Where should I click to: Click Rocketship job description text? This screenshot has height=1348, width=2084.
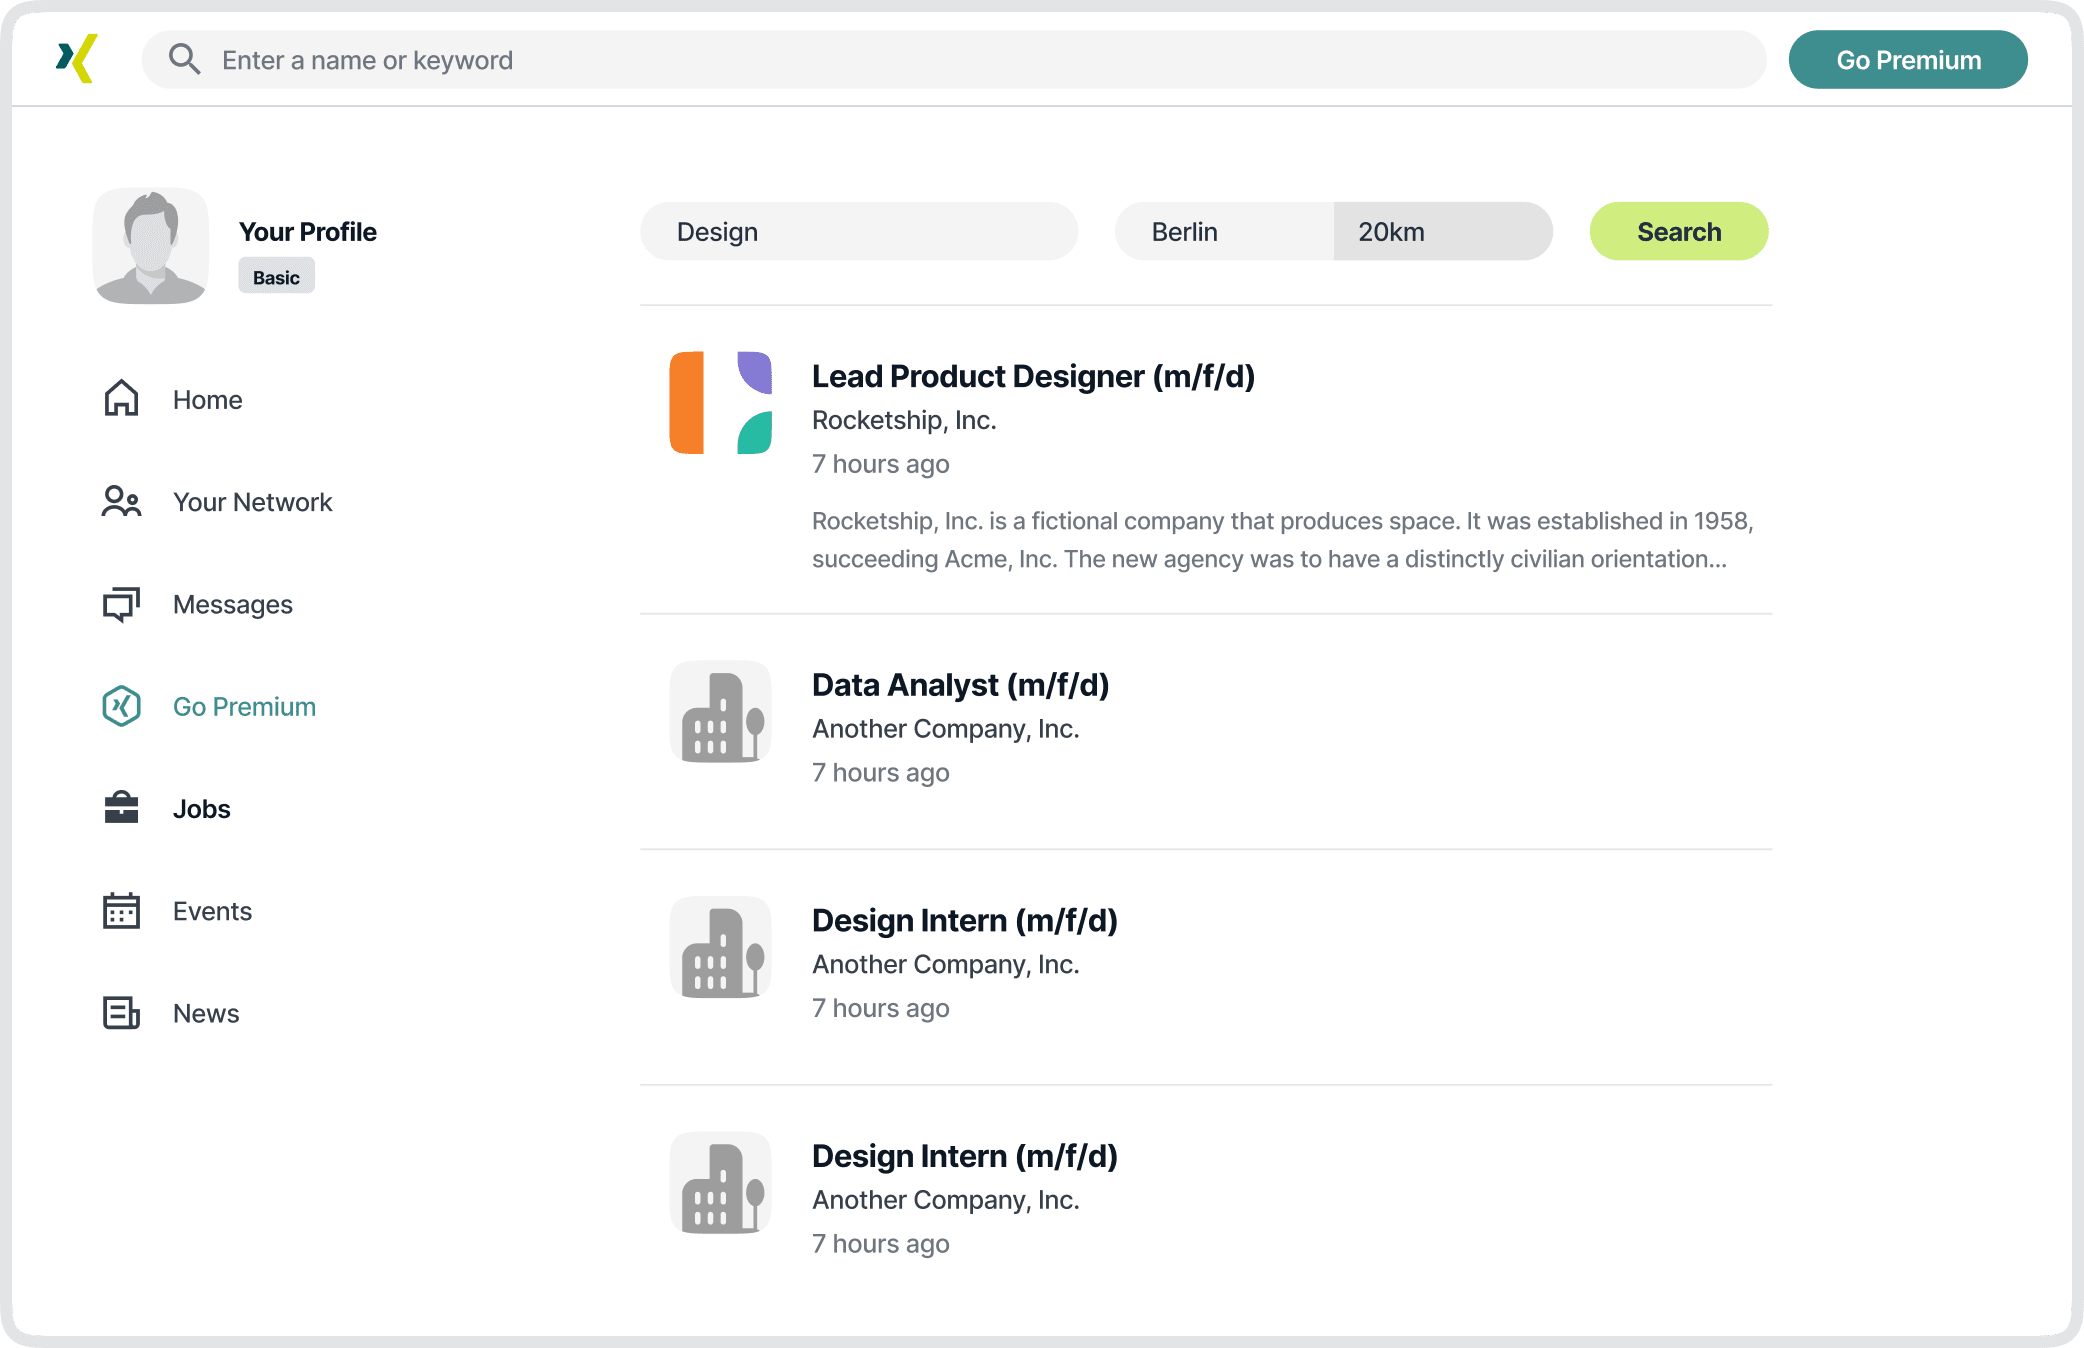pos(1283,540)
